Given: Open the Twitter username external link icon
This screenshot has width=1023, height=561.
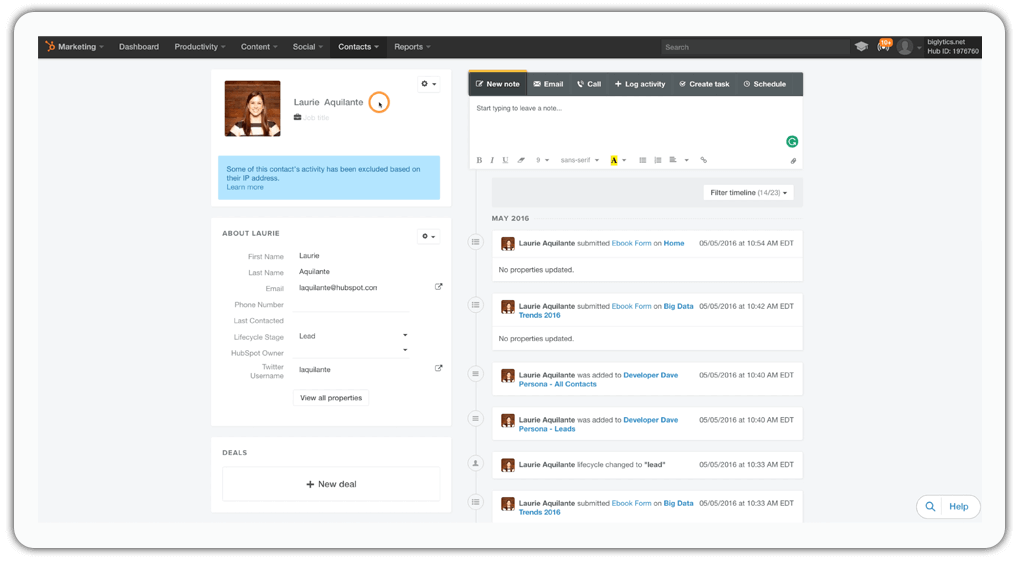Looking at the screenshot, I should (x=438, y=368).
